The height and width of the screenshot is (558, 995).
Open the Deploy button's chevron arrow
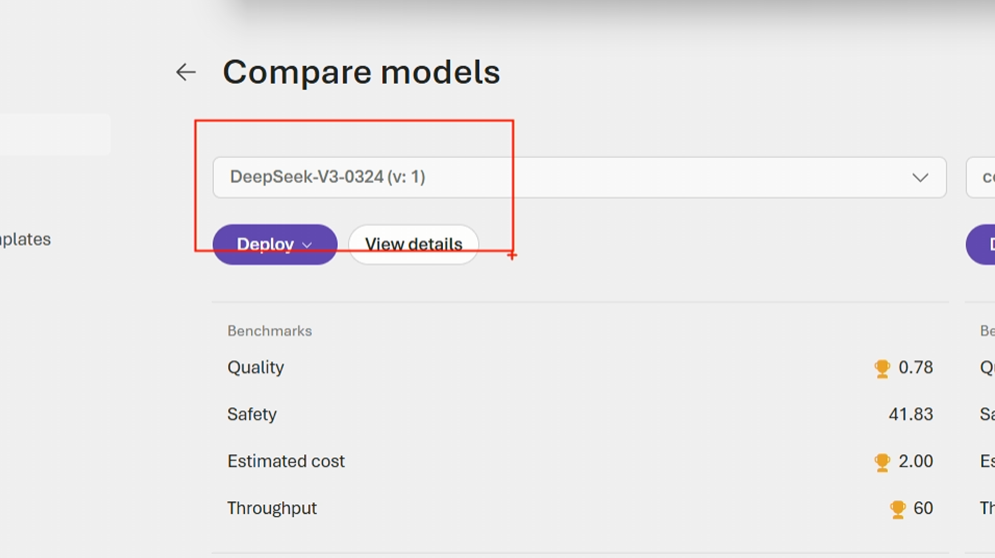307,245
